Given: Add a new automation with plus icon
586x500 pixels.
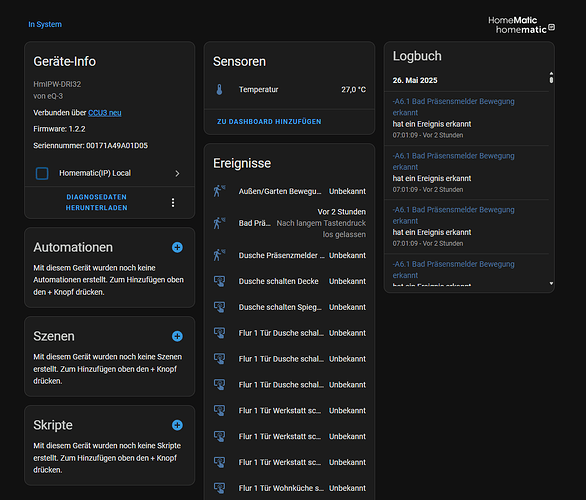Looking at the screenshot, I should pyautogui.click(x=177, y=247).
